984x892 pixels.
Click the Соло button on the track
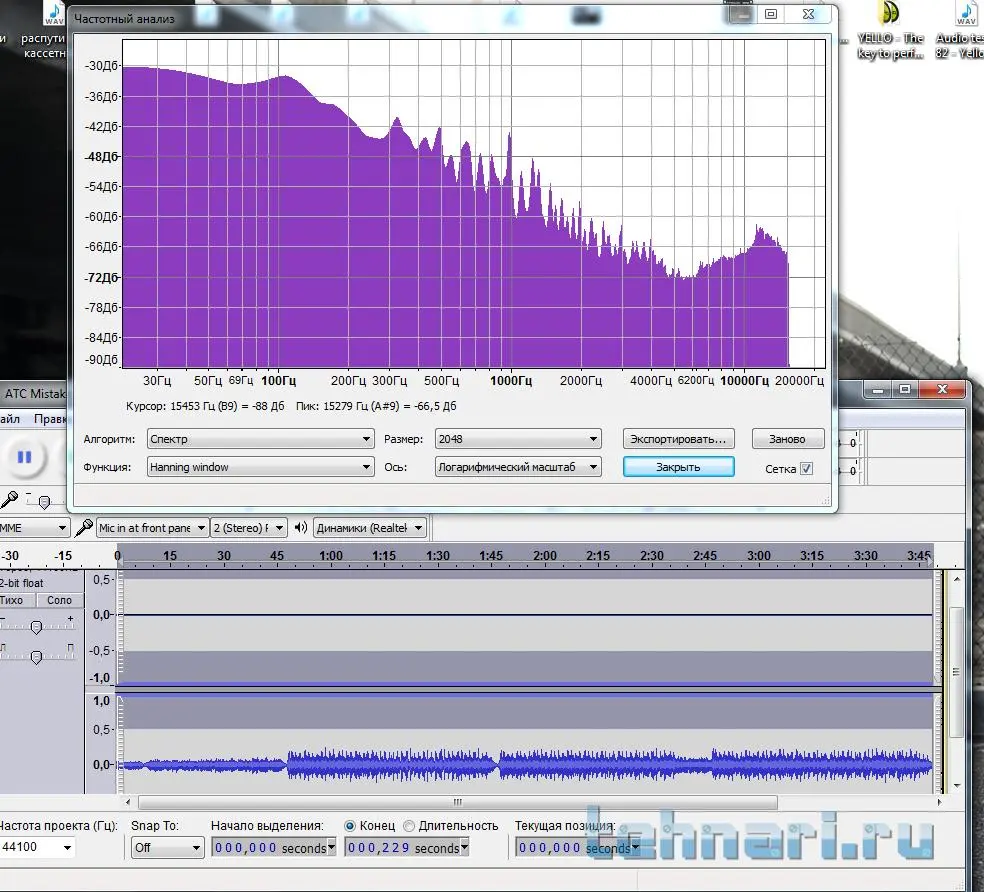tap(59, 600)
